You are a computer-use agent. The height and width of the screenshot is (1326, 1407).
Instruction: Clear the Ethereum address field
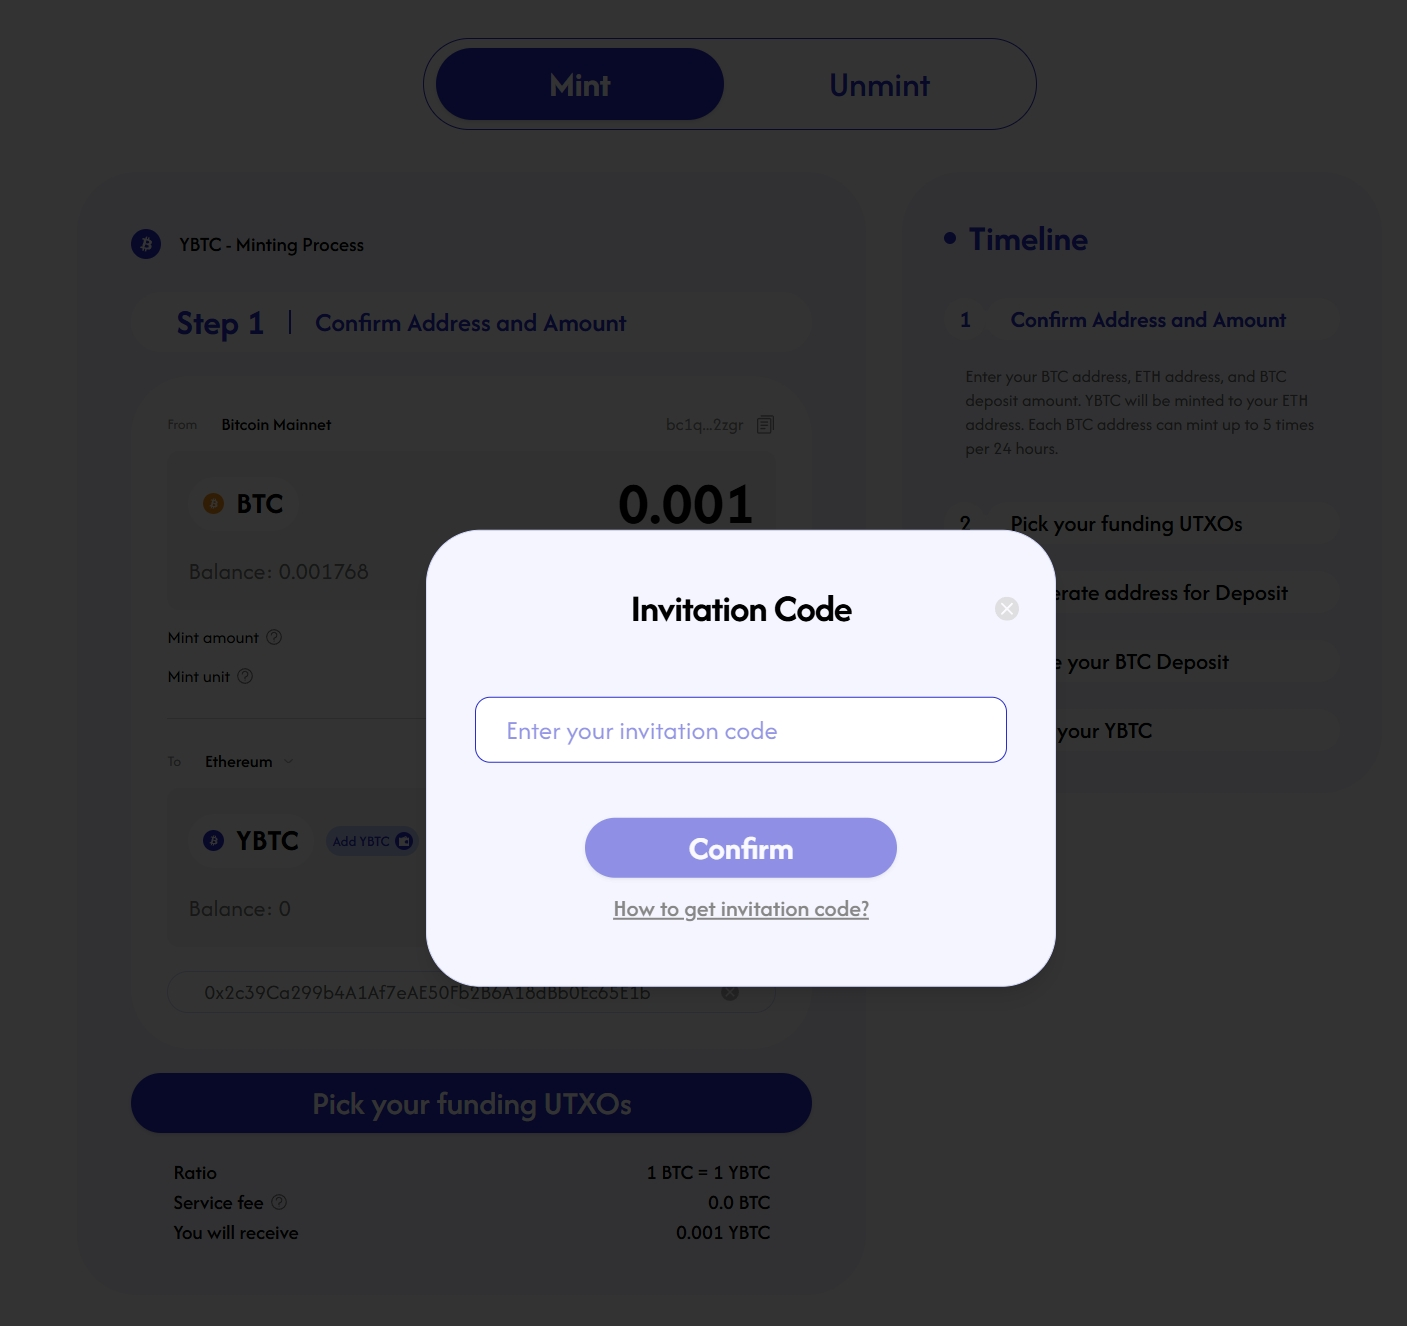click(x=730, y=992)
